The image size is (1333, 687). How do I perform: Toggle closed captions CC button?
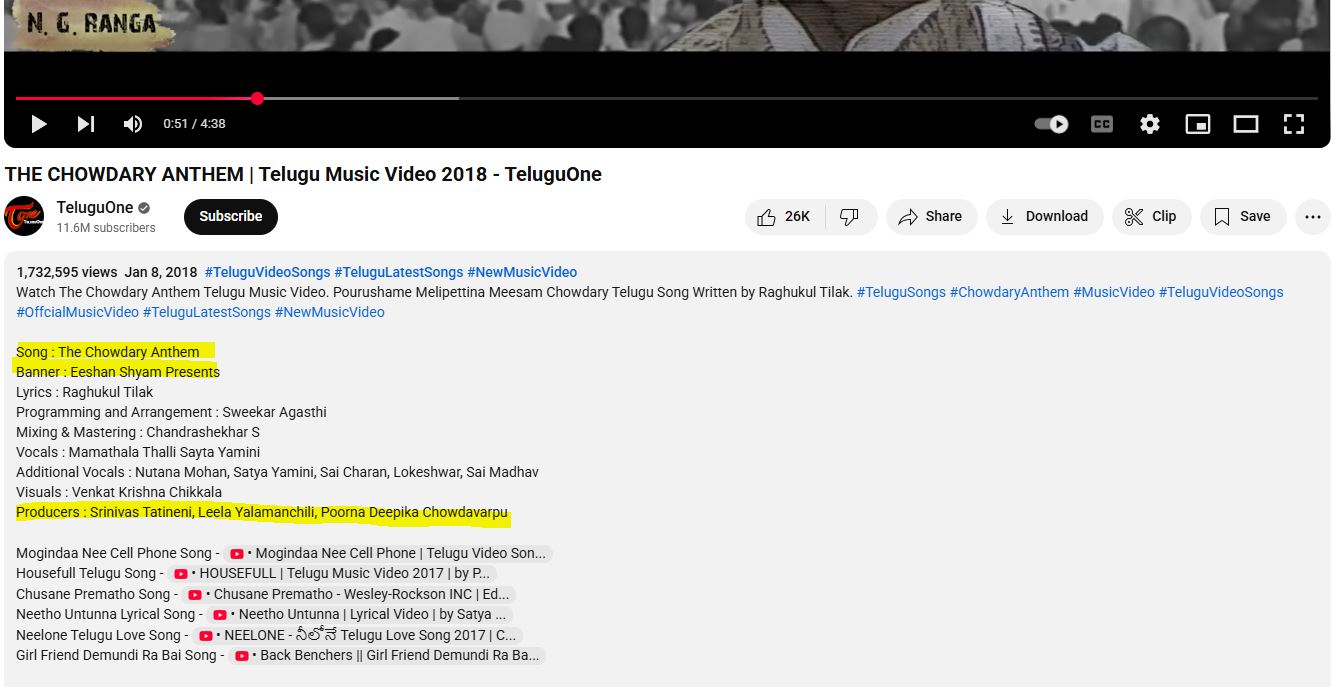point(1101,124)
